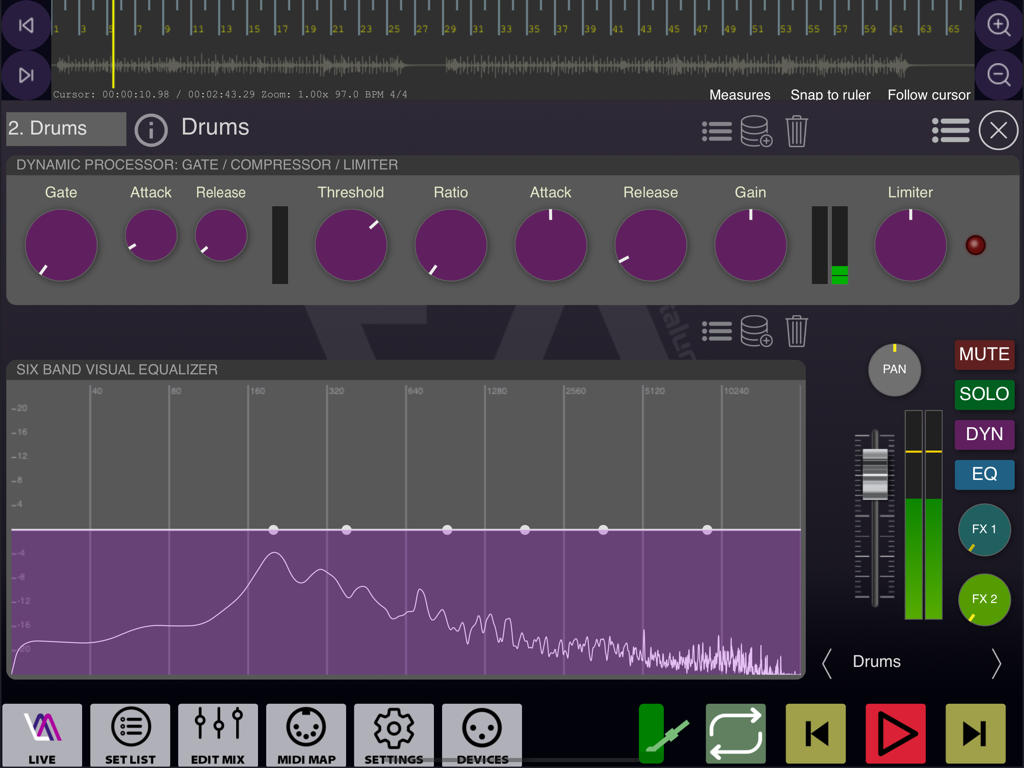Open the MIDI MAP screen

click(306, 734)
